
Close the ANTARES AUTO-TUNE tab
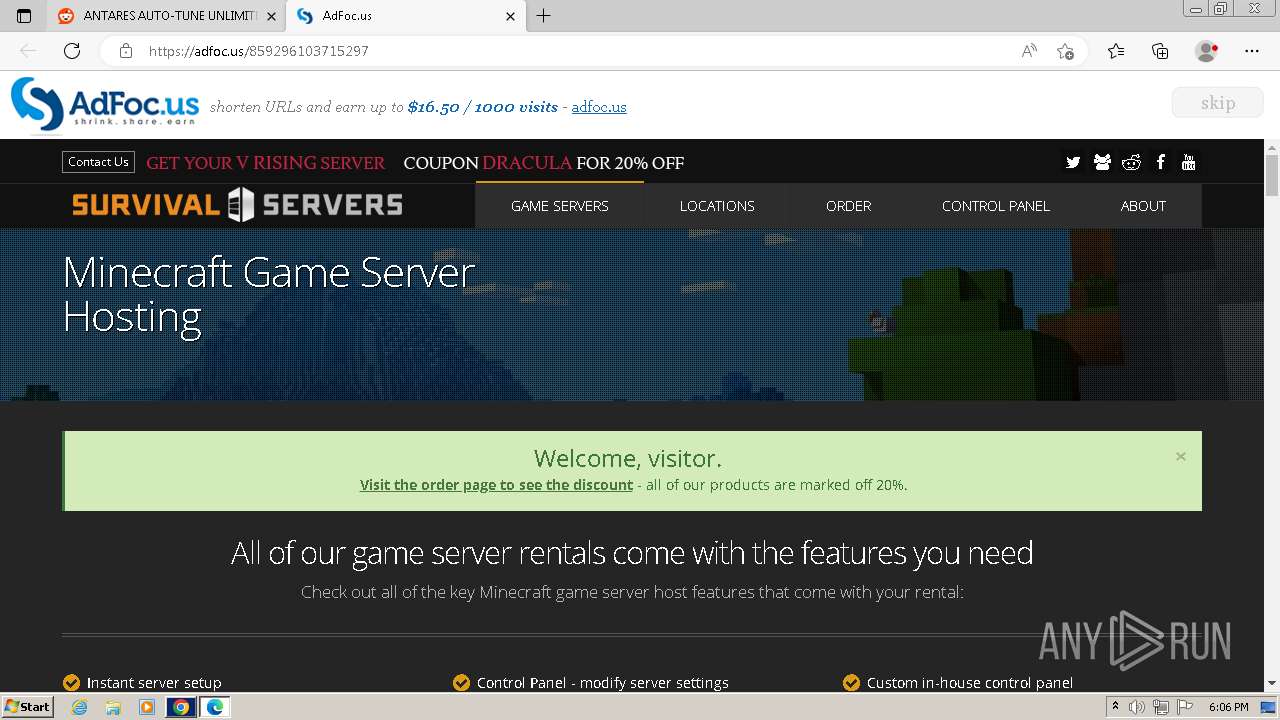(x=272, y=16)
